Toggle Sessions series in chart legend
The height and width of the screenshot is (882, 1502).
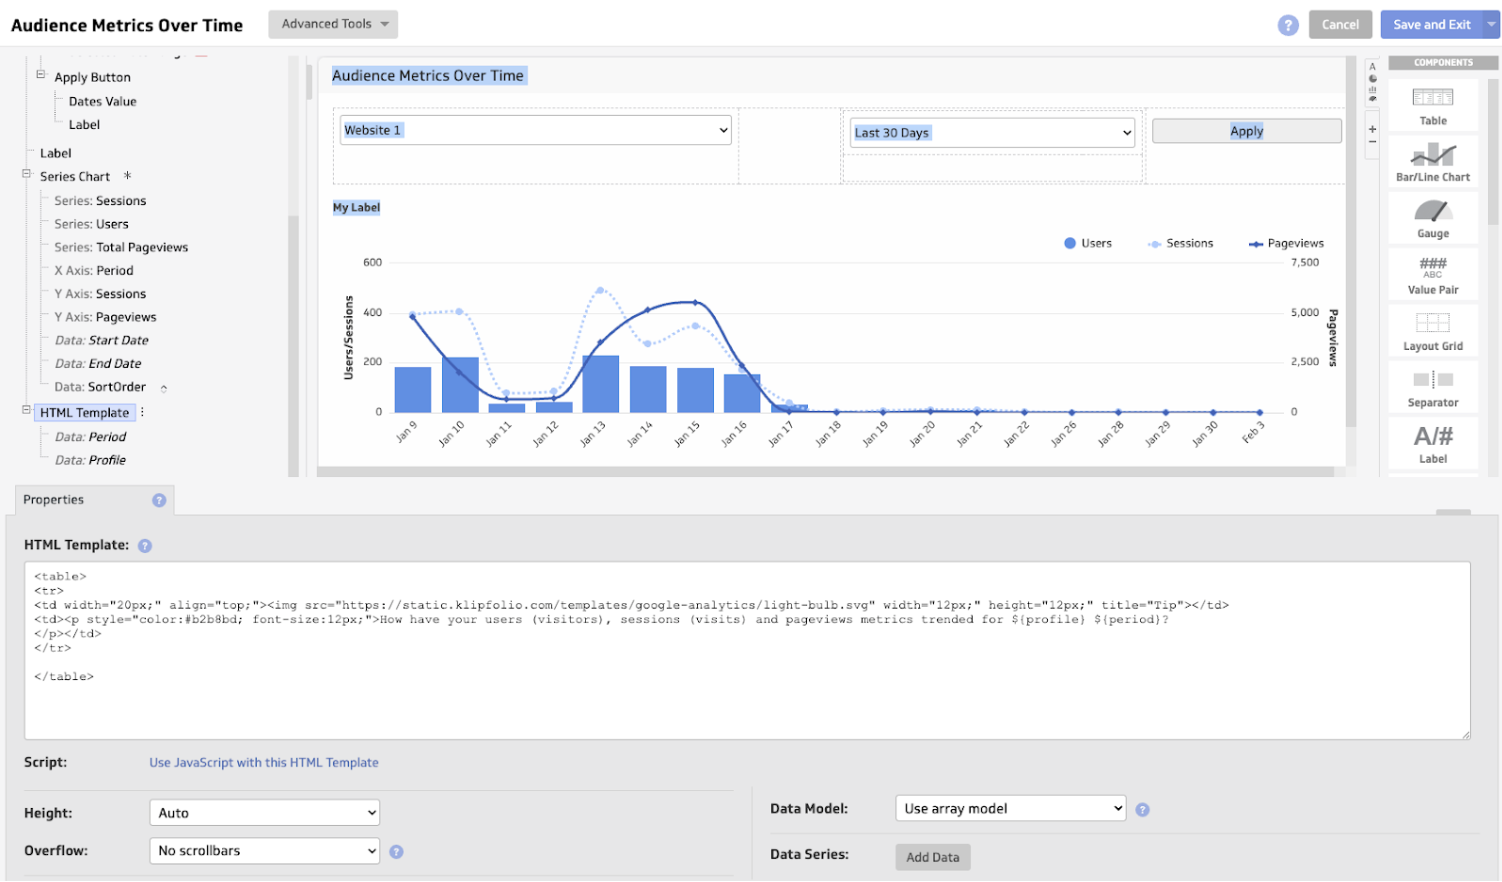point(1180,243)
